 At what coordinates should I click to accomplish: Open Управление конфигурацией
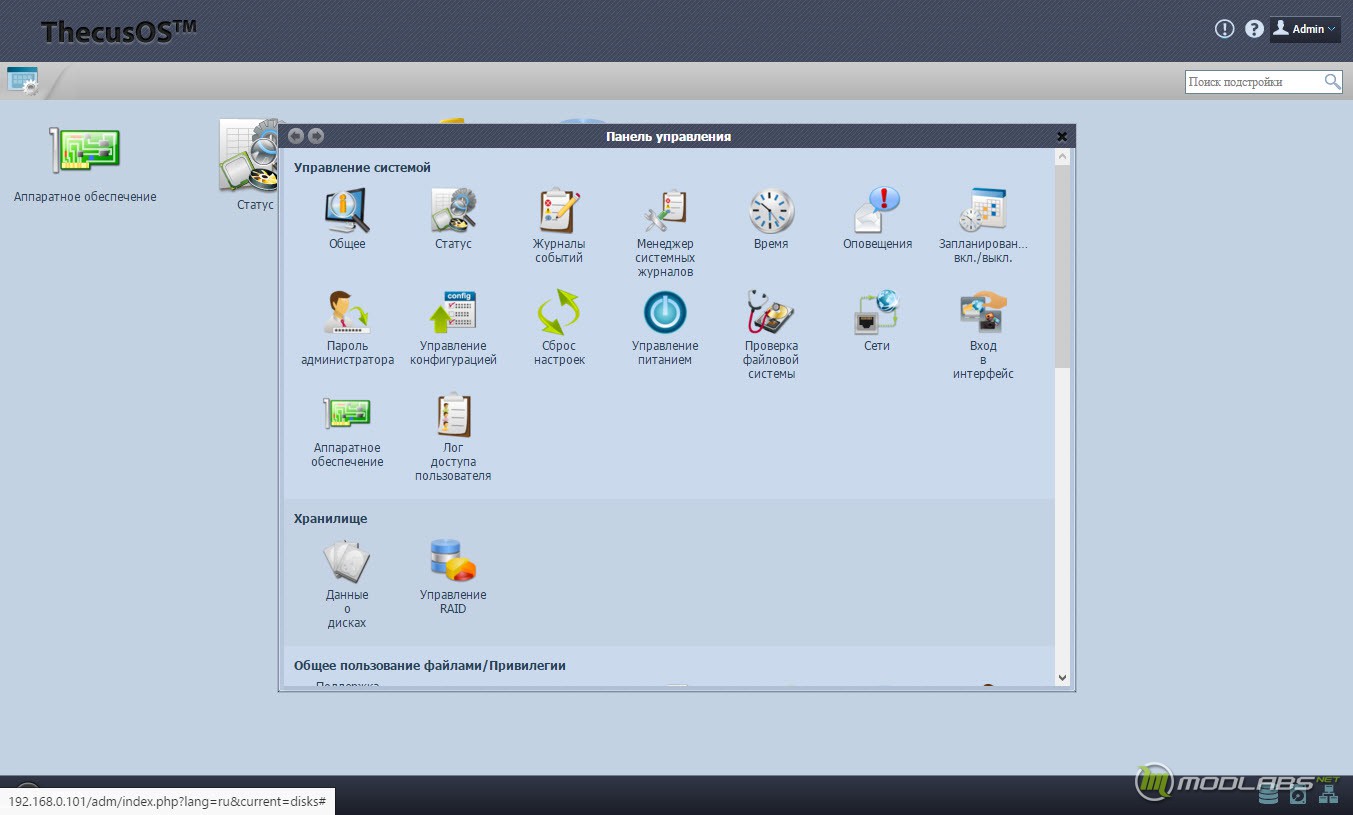coord(453,313)
